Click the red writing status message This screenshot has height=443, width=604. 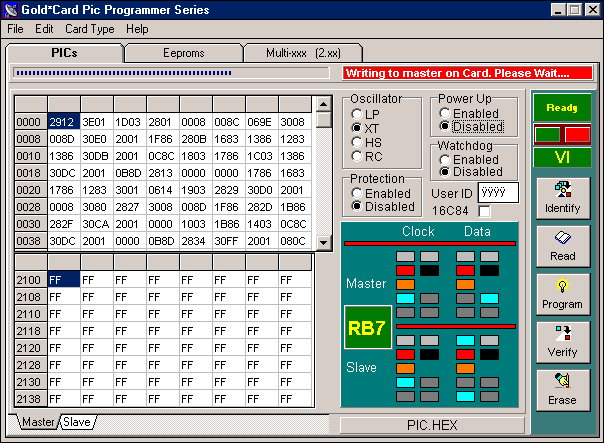point(467,73)
